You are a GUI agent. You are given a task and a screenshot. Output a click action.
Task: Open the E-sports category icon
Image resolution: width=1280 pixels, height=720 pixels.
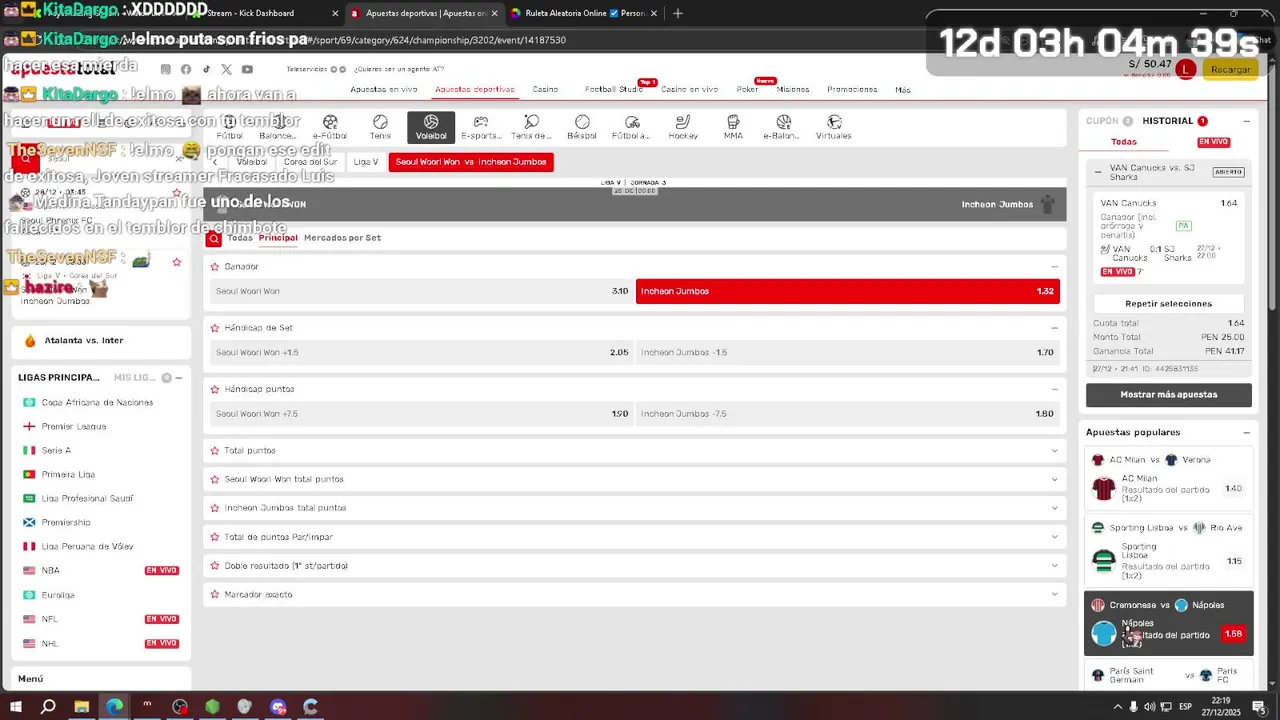click(481, 127)
